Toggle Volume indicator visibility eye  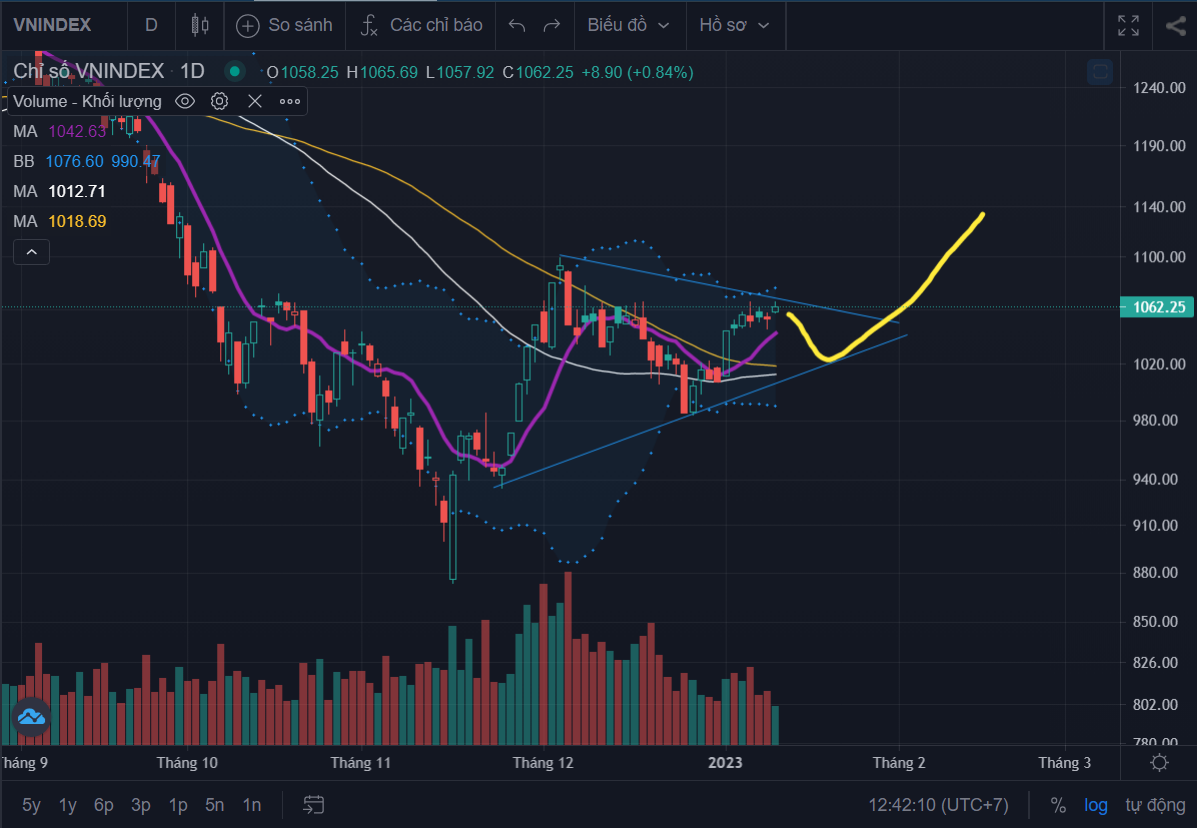tap(185, 101)
